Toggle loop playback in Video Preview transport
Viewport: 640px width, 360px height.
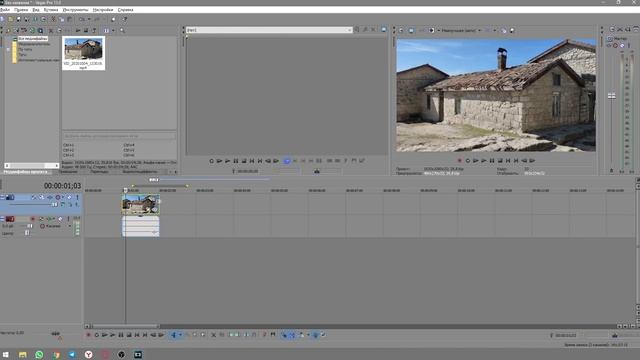coord(468,160)
